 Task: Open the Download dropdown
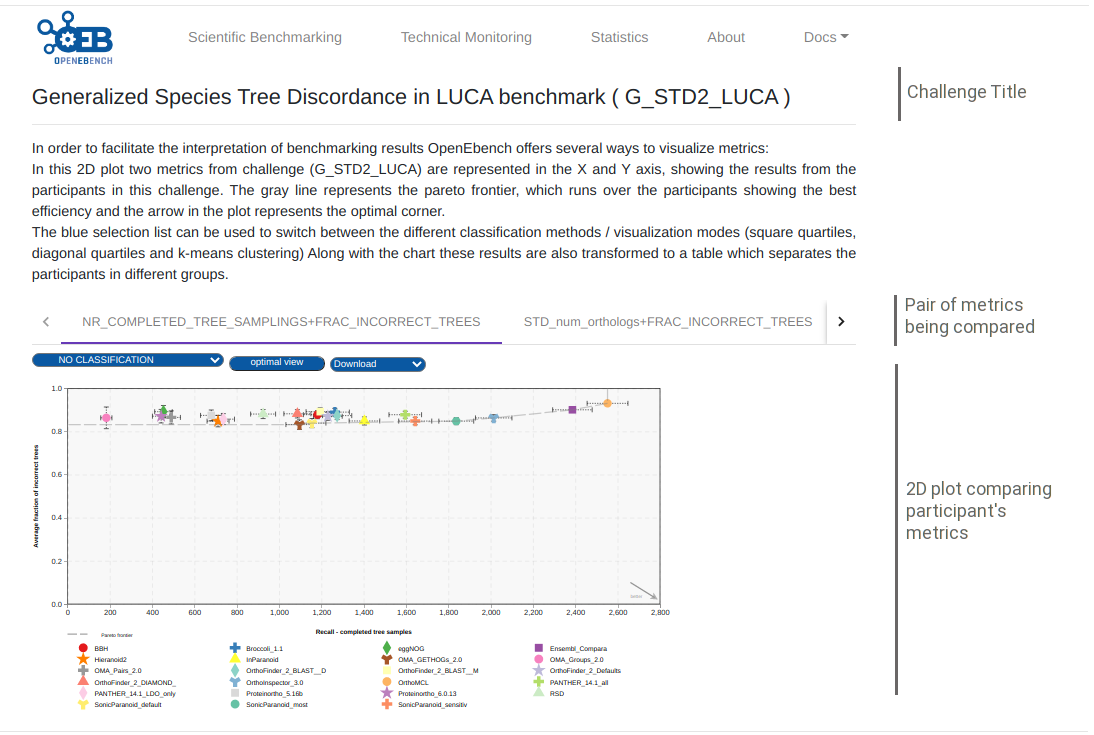(377, 364)
